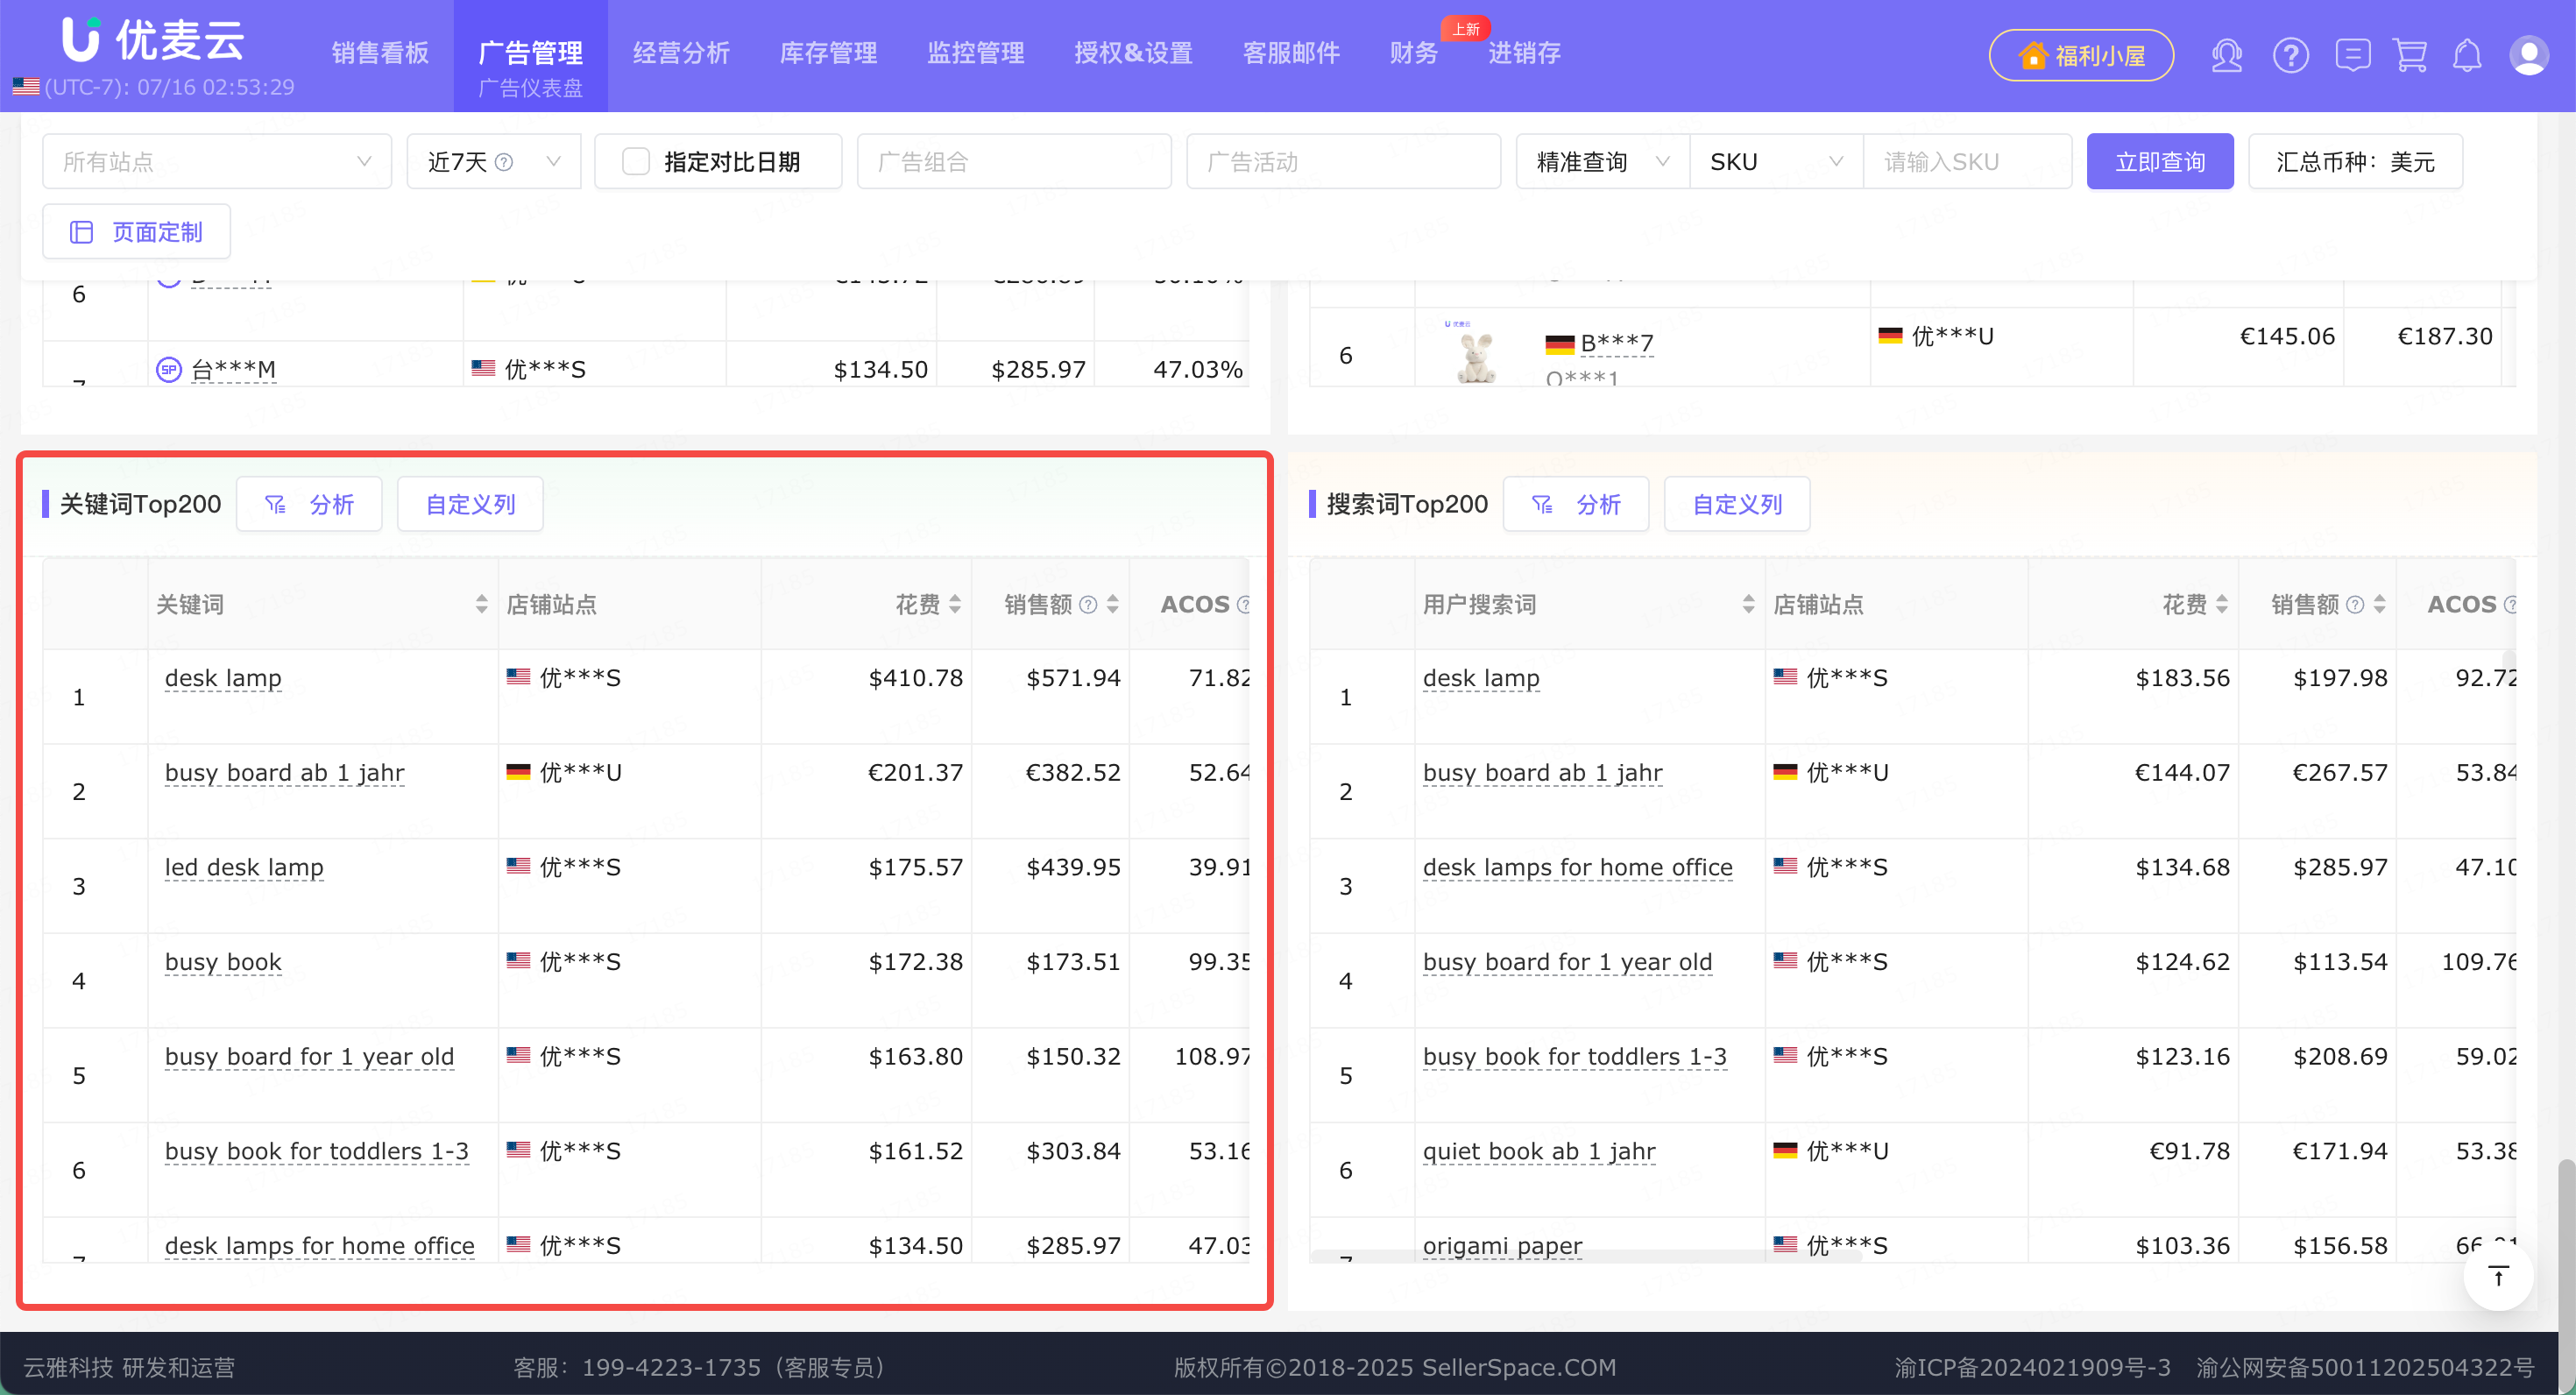Open campaign link 台***M
2576x1395 pixels.
(x=233, y=370)
